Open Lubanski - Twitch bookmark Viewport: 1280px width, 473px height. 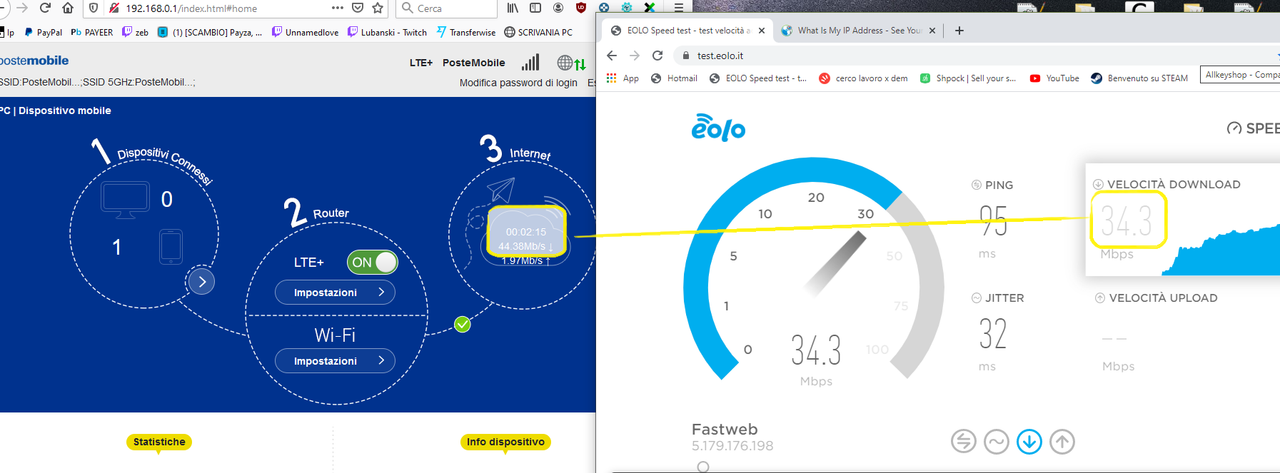(387, 32)
